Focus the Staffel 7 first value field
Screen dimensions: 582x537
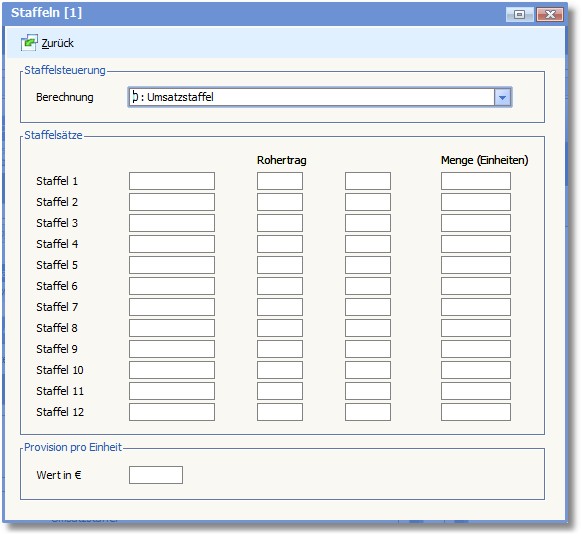(x=172, y=307)
